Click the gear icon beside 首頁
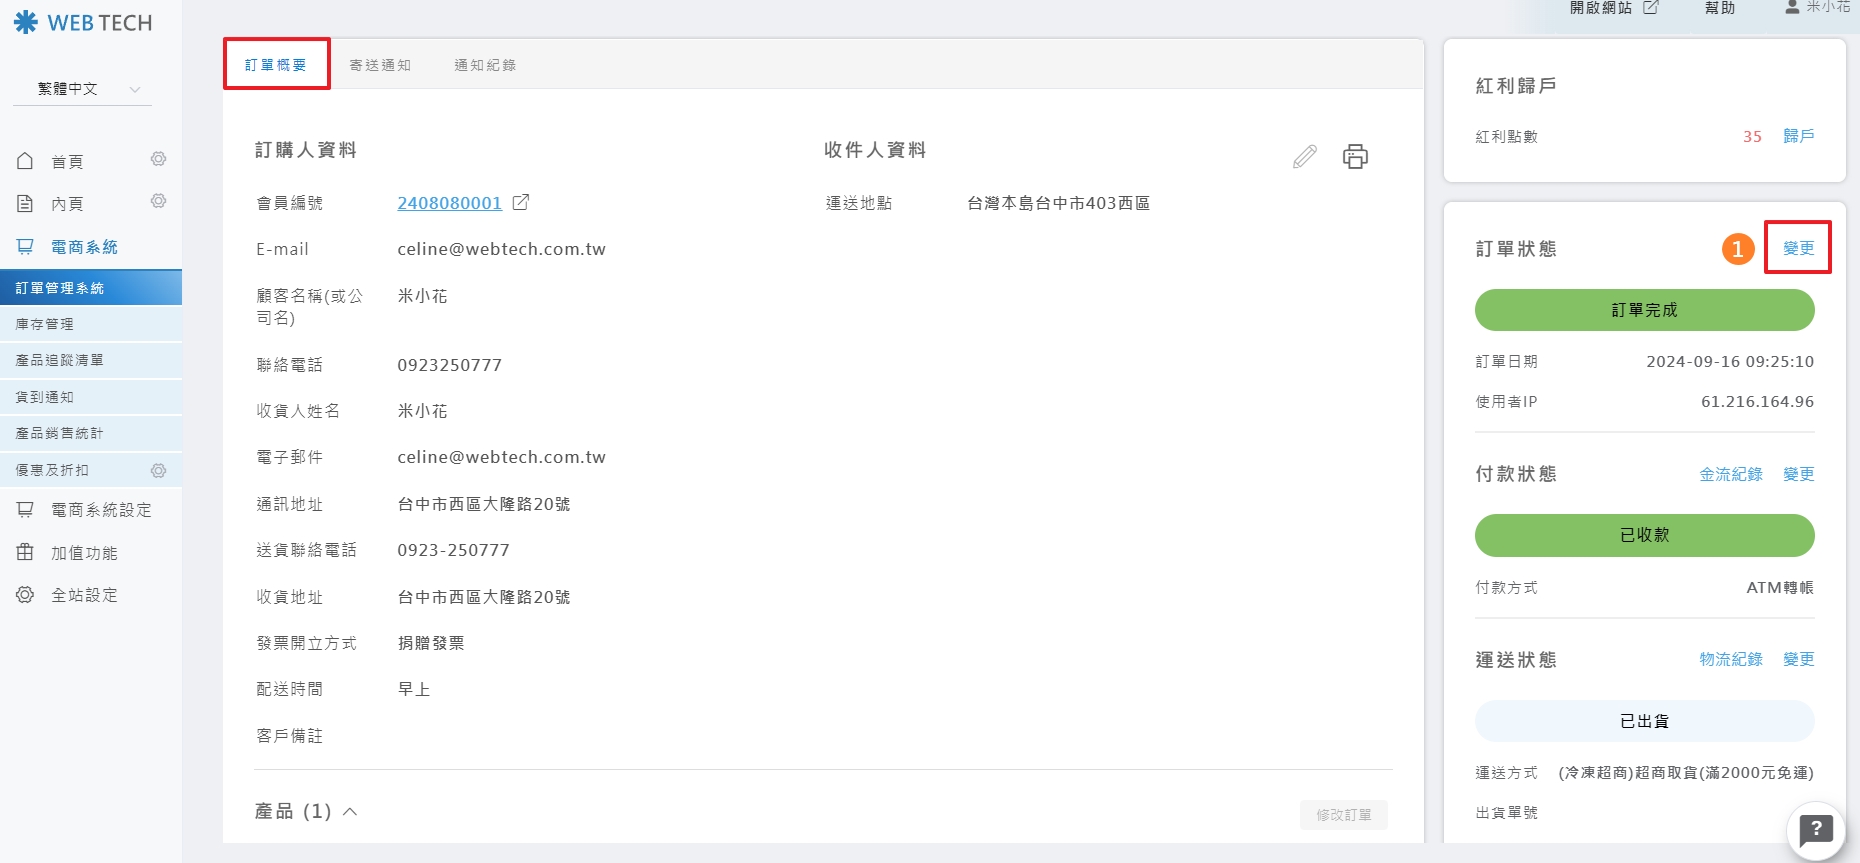The image size is (1860, 863). pyautogui.click(x=158, y=160)
